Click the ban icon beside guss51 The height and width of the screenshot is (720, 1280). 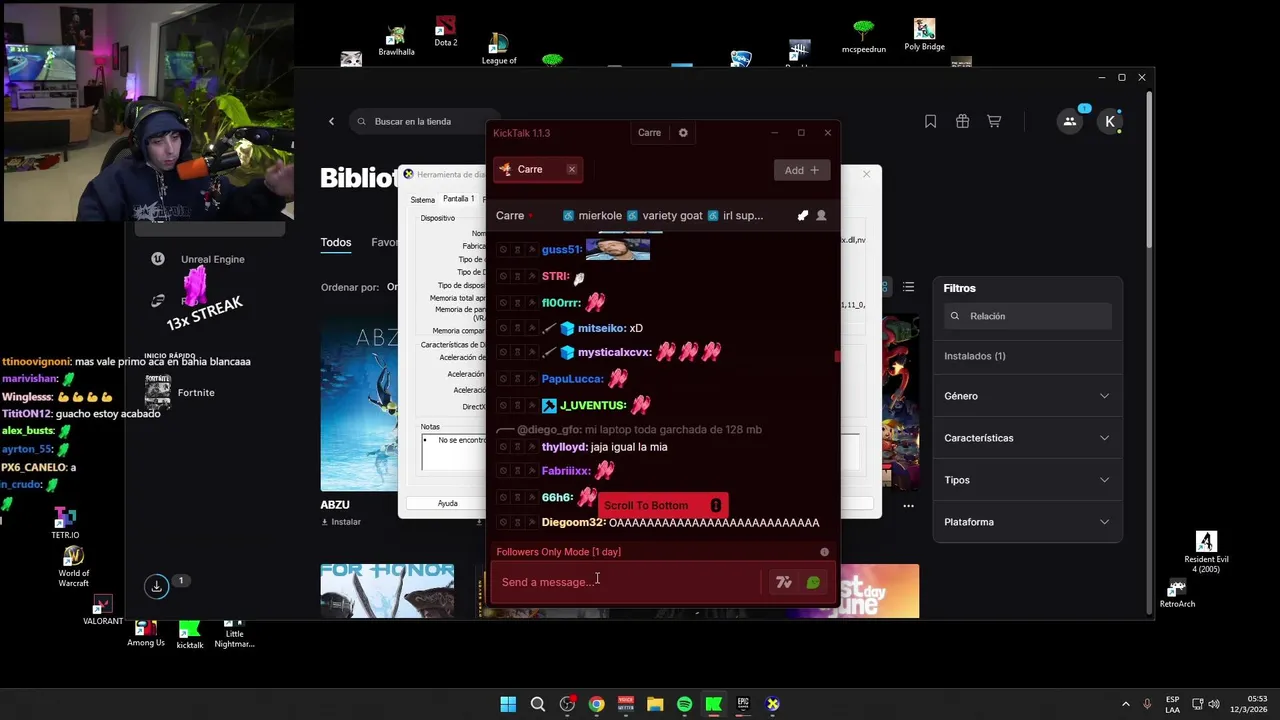point(503,250)
